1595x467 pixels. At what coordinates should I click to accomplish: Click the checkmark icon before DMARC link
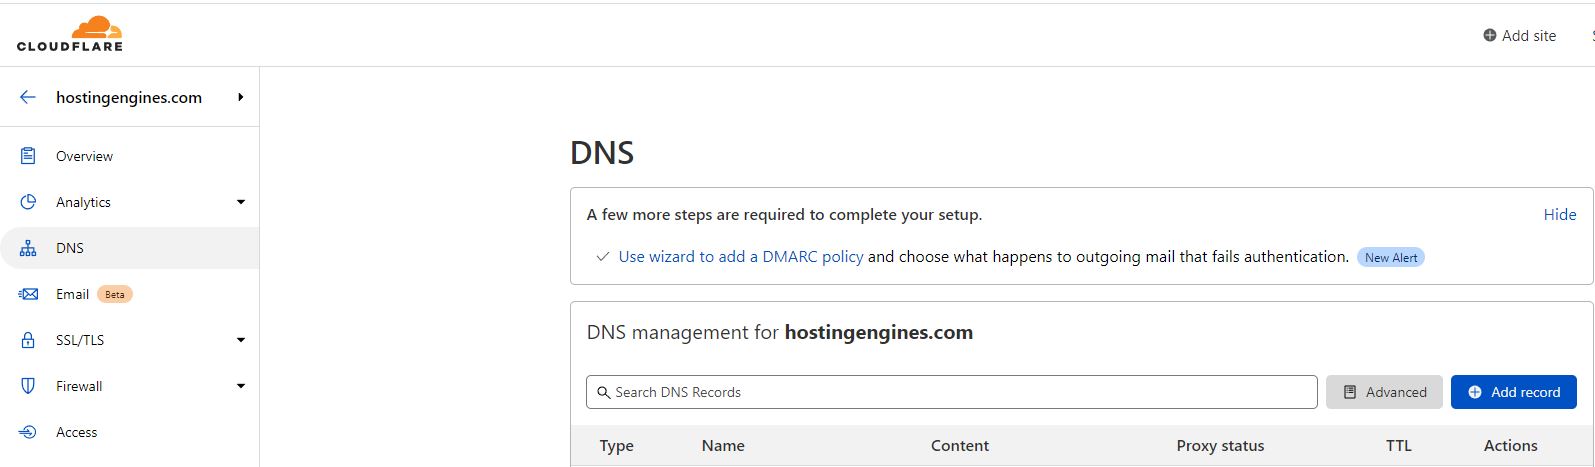602,257
